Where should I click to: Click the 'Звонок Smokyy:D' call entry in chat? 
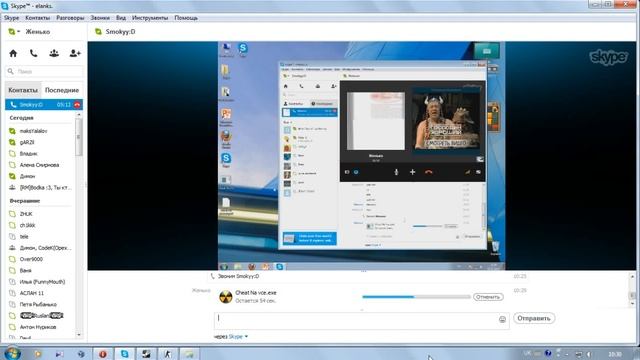click(x=238, y=277)
